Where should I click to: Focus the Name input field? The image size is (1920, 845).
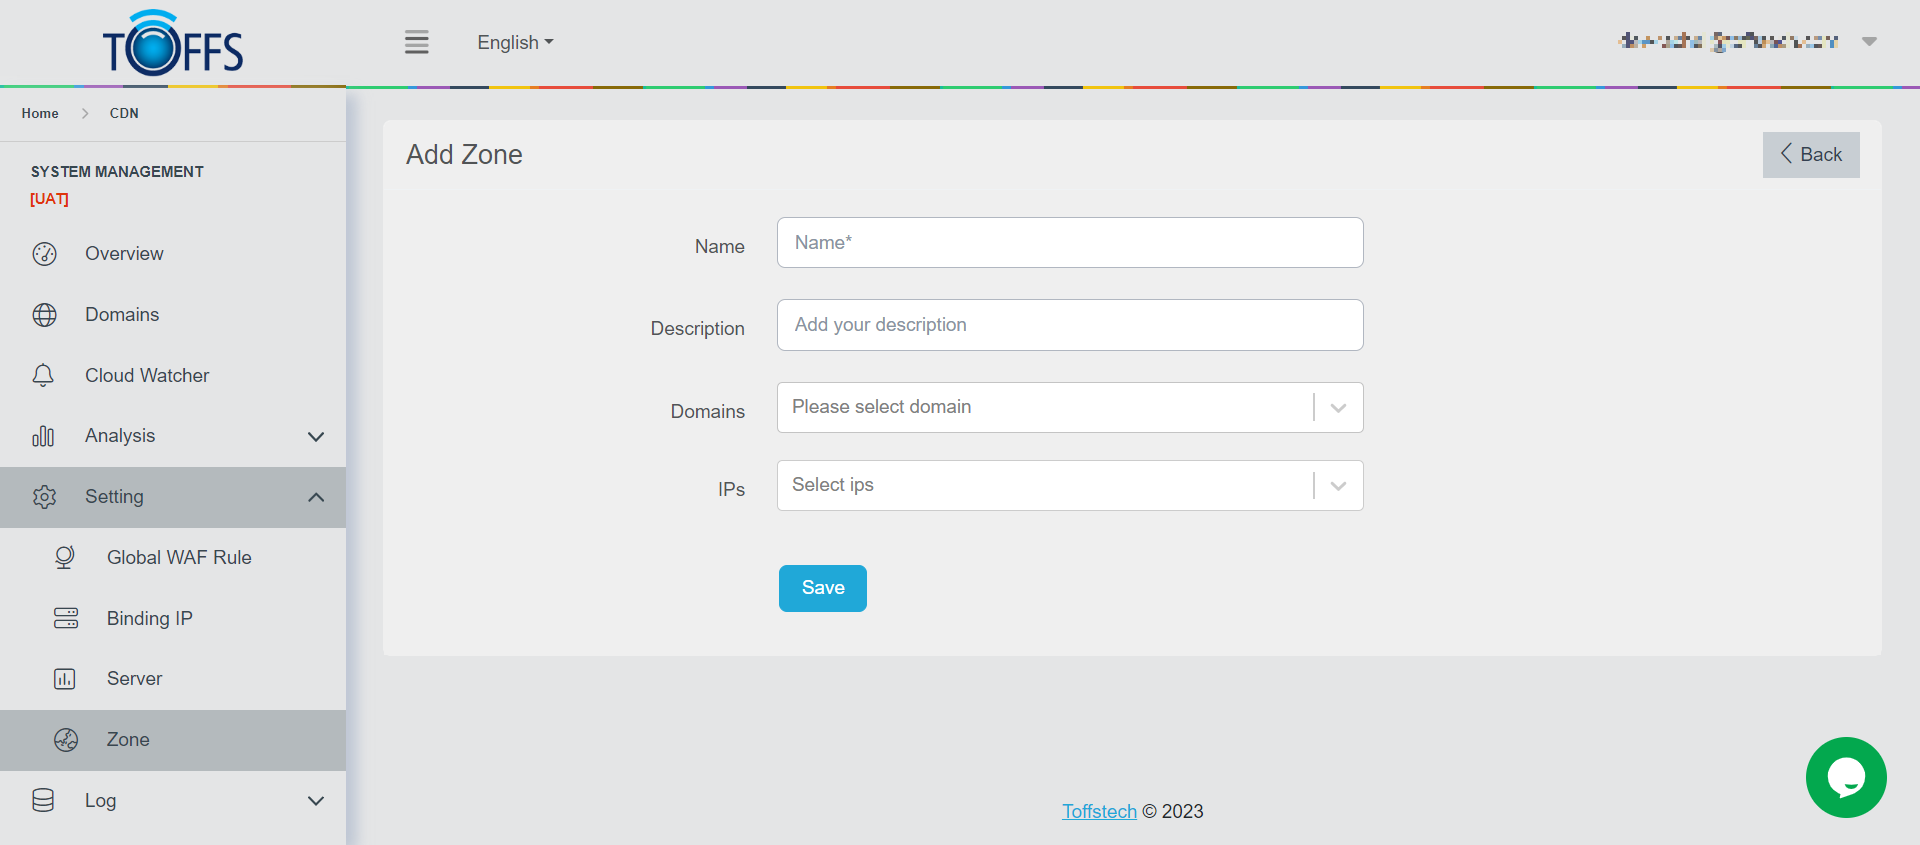click(1069, 243)
